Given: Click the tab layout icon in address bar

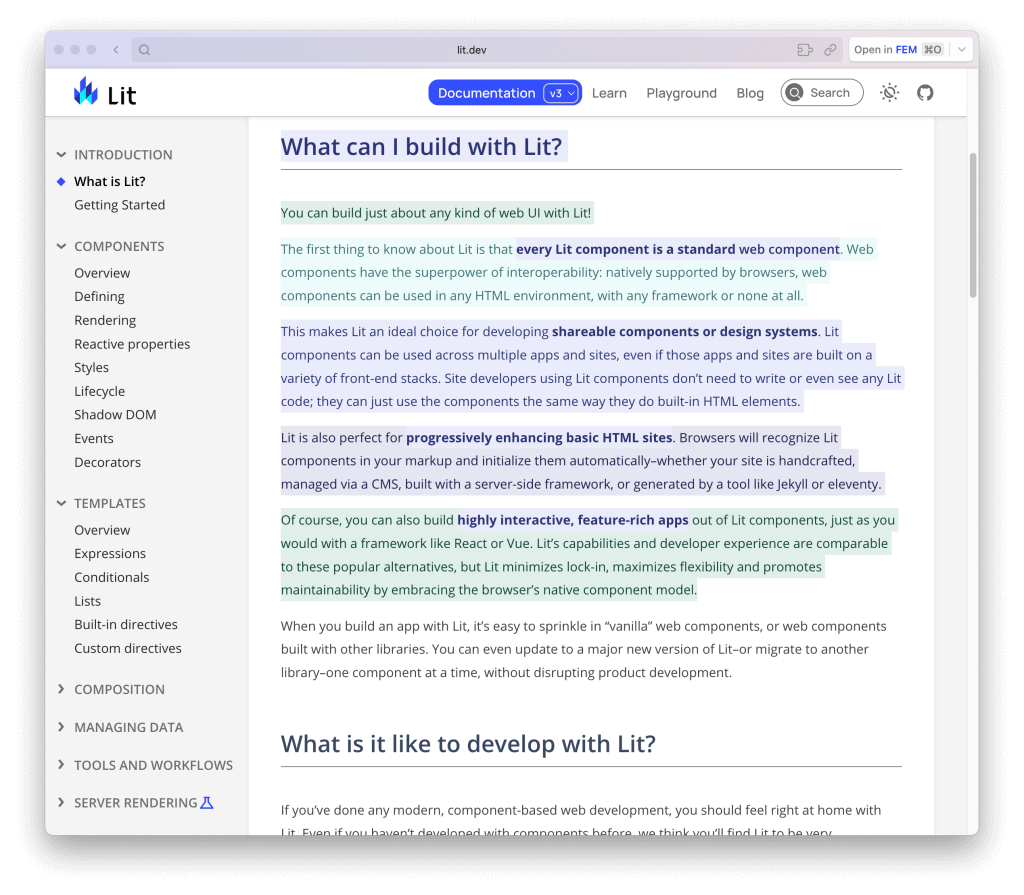Looking at the screenshot, I should point(805,50).
